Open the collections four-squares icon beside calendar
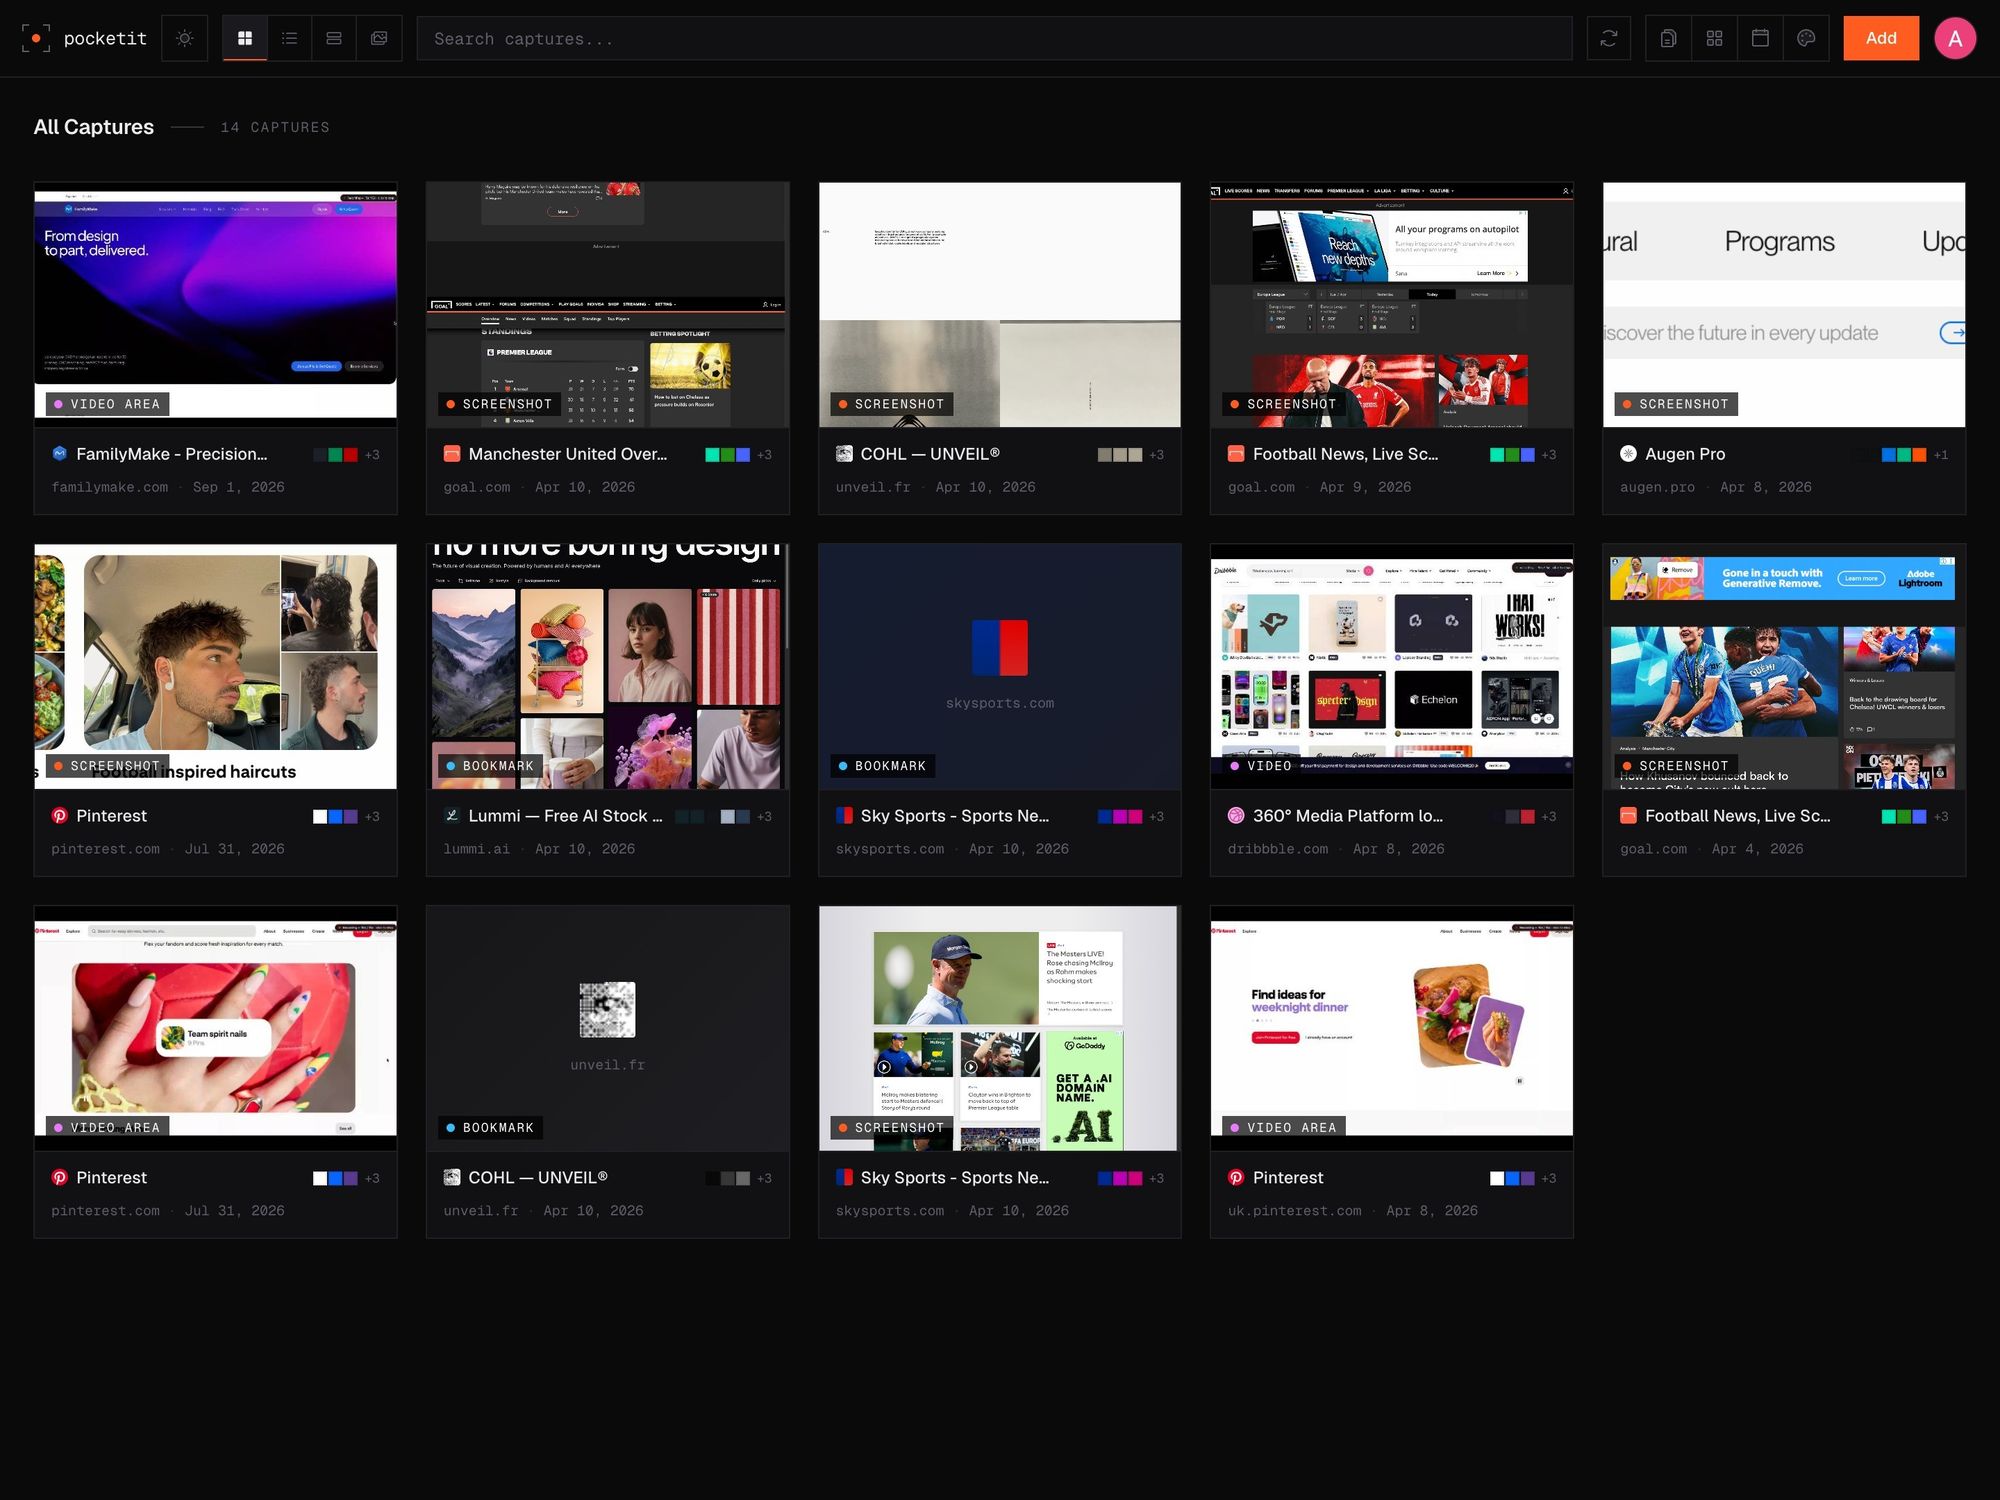This screenshot has width=2000, height=1500. [x=1714, y=38]
